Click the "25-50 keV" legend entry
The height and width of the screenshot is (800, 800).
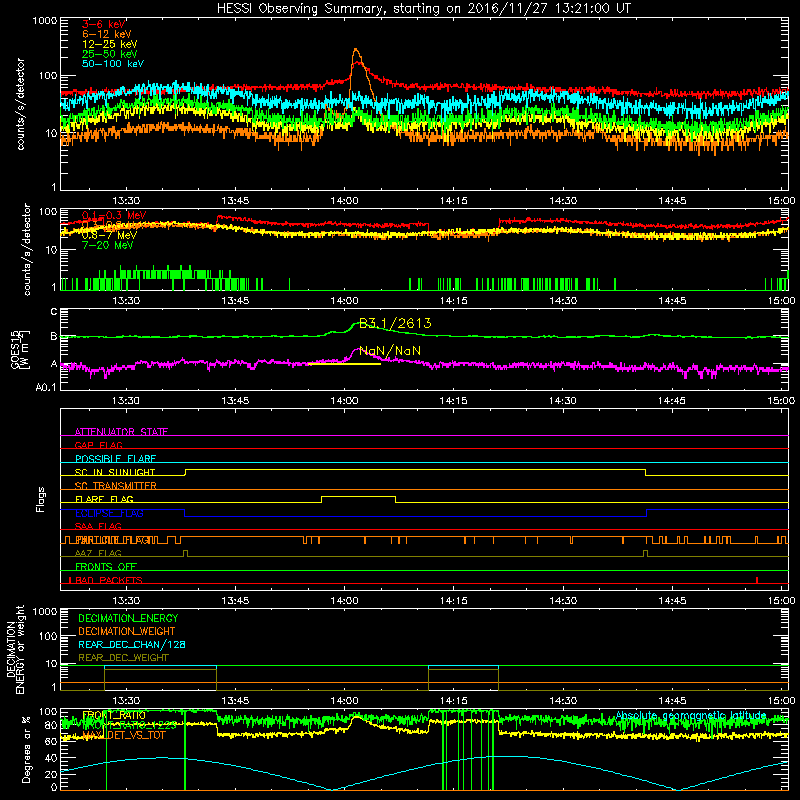point(110,54)
